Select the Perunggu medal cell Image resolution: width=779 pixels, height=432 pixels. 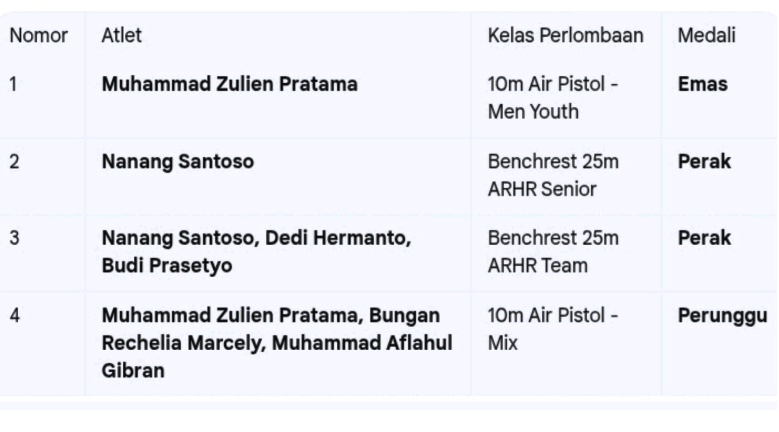(722, 316)
